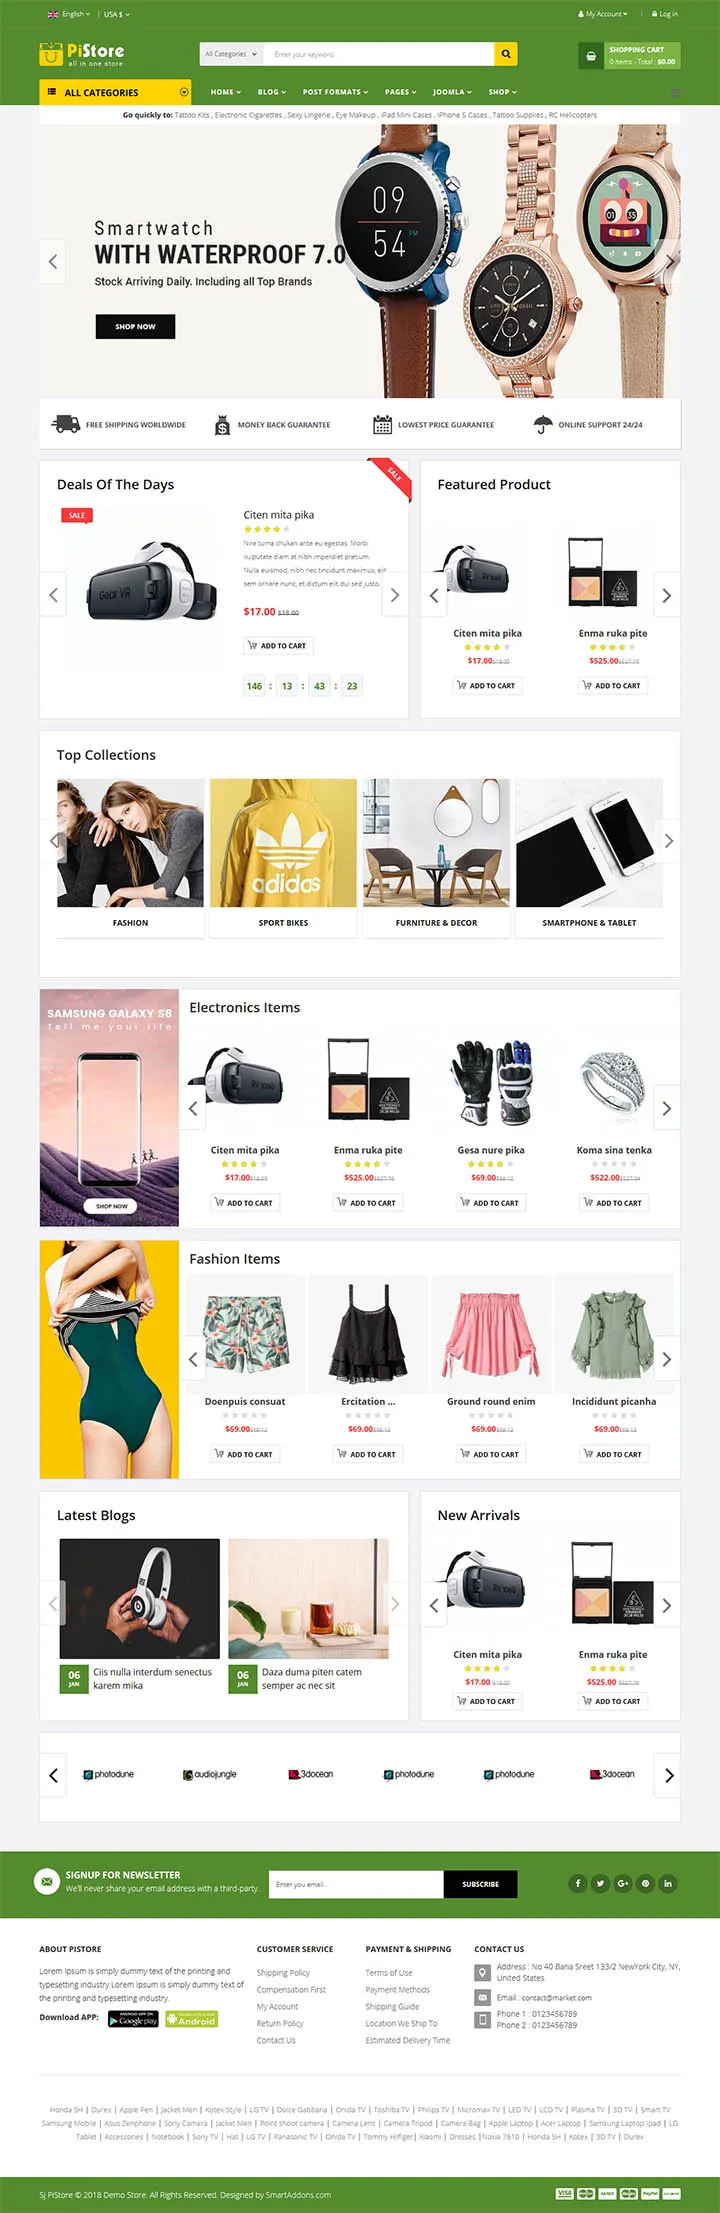Expand the All Categories search dropdown
Viewport: 720px width, 2213px height.
(231, 54)
